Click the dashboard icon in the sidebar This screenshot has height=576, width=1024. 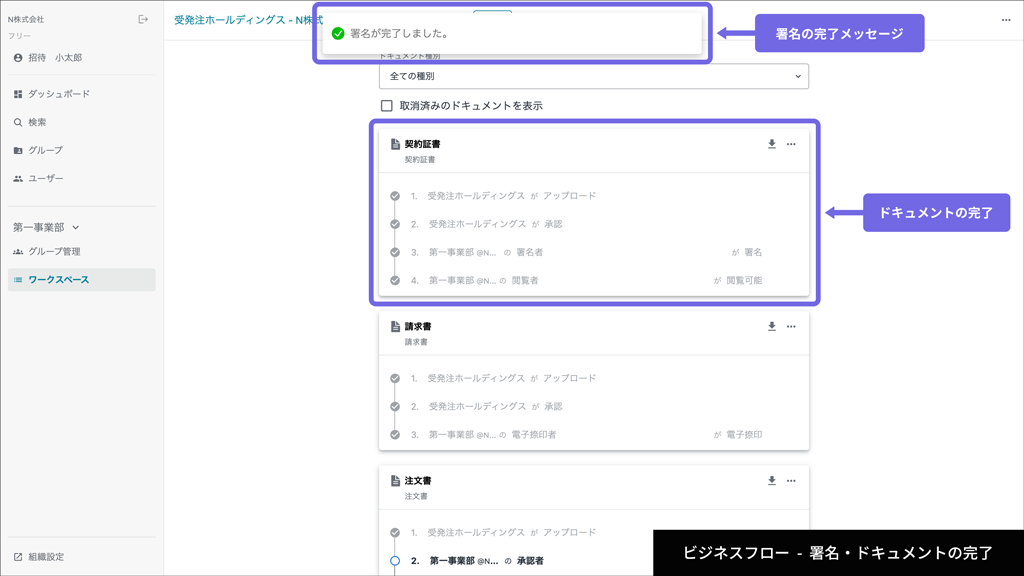click(x=18, y=94)
